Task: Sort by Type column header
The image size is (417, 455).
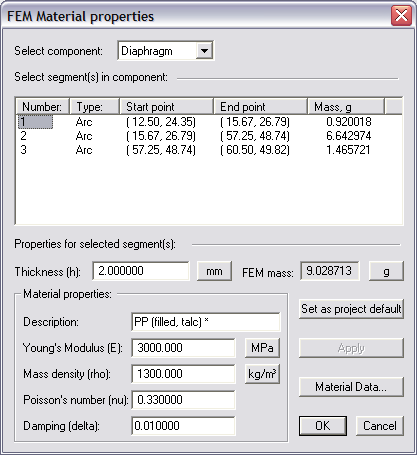Action: (94, 107)
